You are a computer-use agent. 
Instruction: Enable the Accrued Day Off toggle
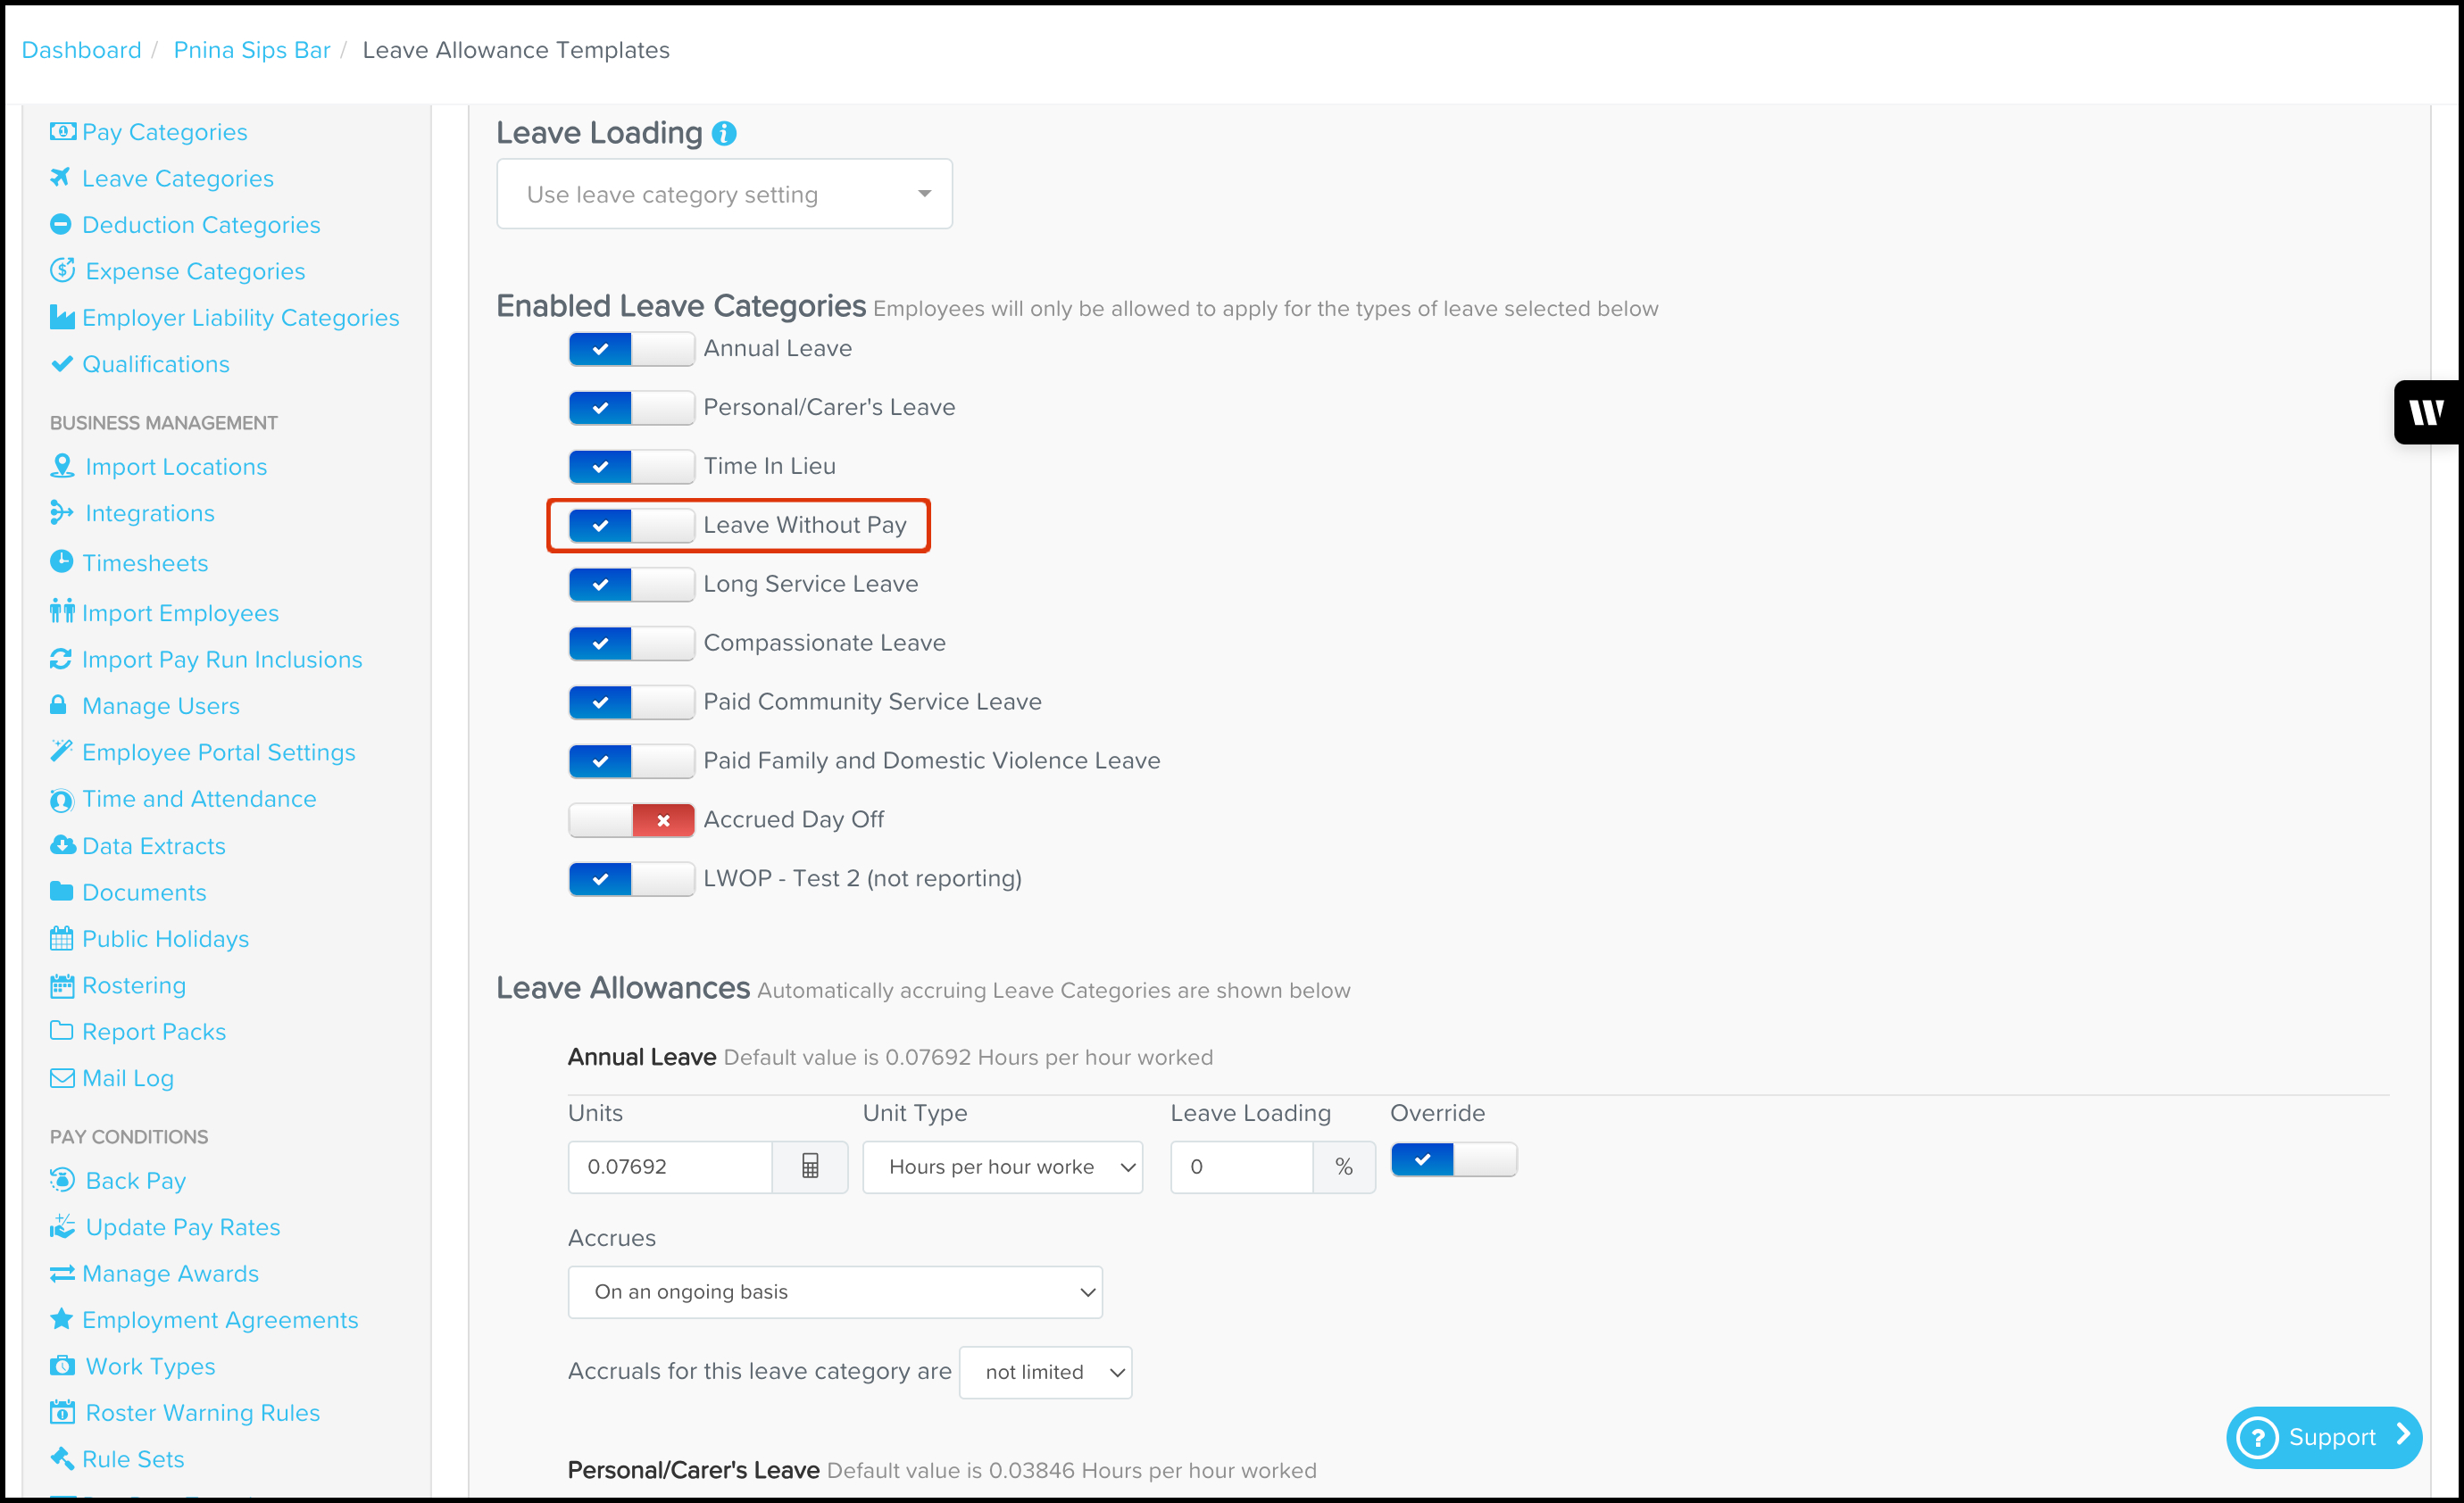tap(630, 820)
